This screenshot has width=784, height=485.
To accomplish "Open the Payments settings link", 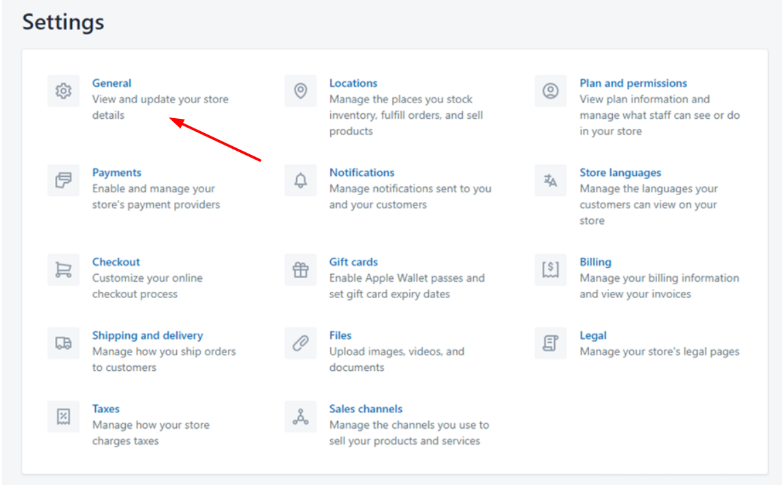I will [116, 172].
